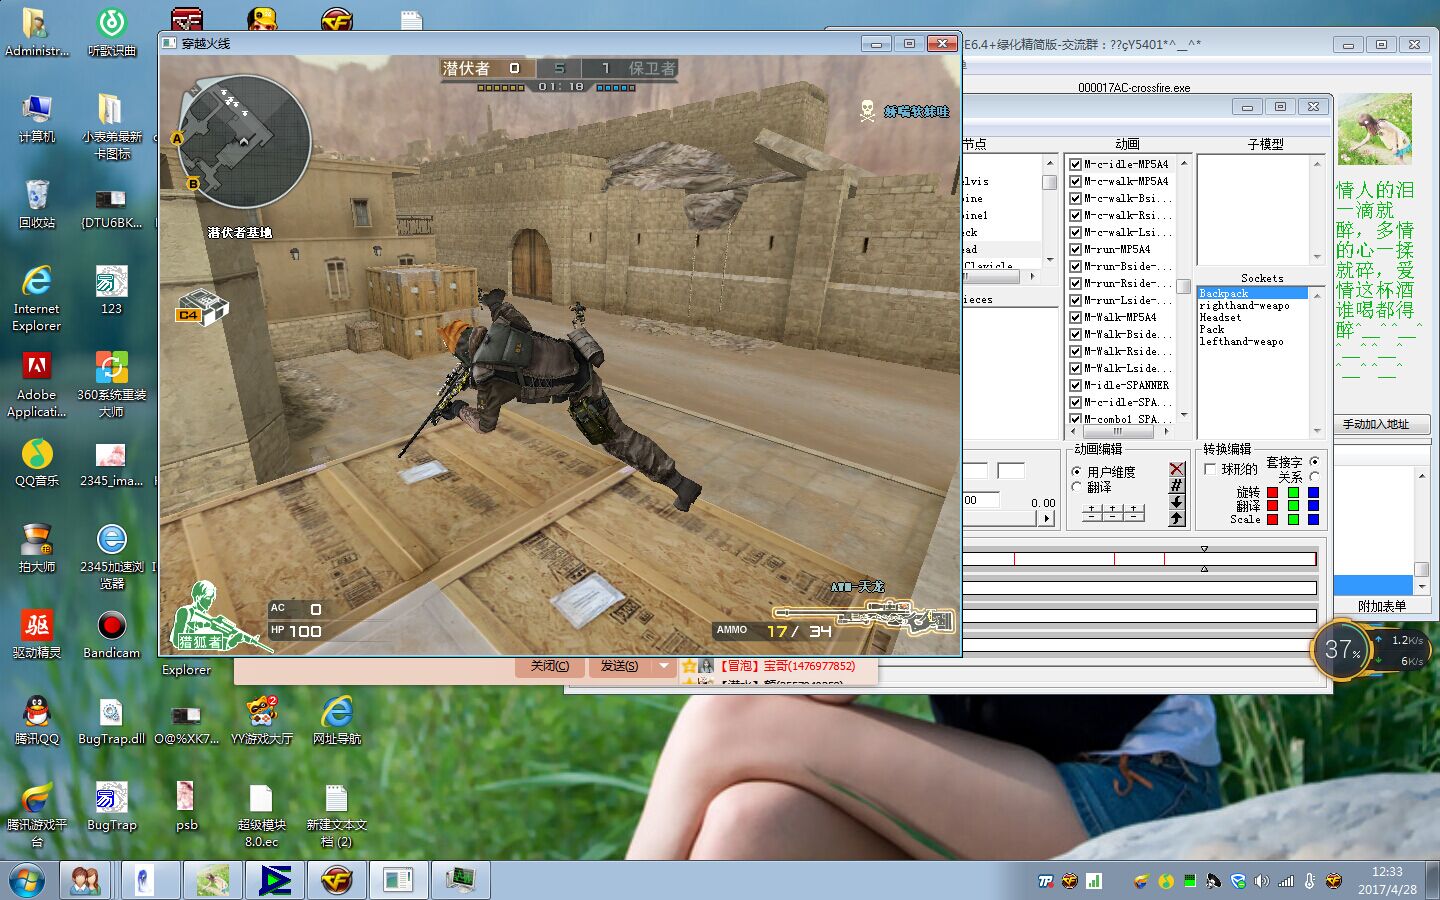Click the animation timeline keyframe bar

(1139, 558)
